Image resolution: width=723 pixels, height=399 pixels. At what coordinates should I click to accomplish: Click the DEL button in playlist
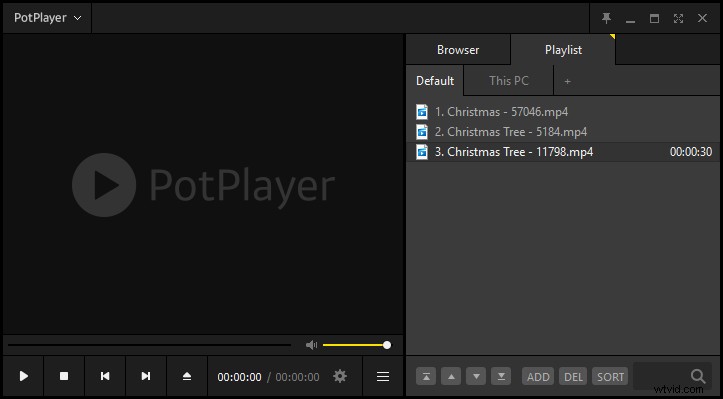[x=573, y=376]
